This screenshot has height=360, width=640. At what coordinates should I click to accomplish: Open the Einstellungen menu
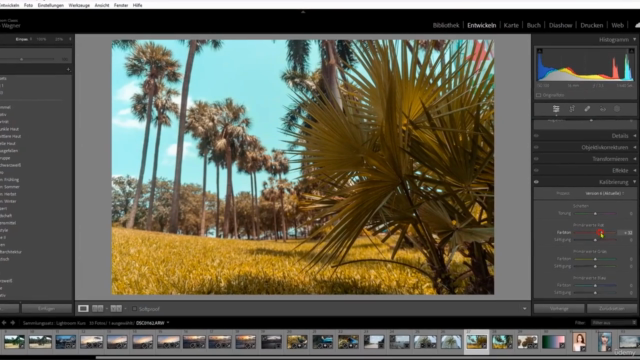pos(51,5)
